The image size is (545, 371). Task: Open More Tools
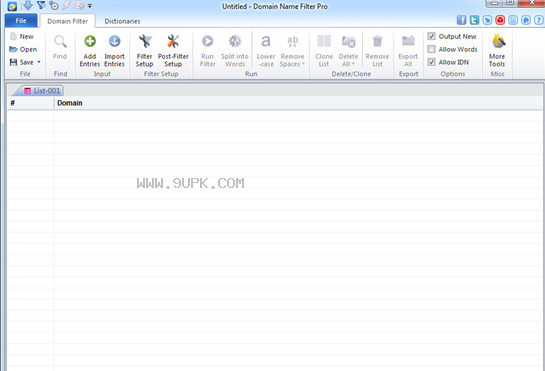(497, 51)
